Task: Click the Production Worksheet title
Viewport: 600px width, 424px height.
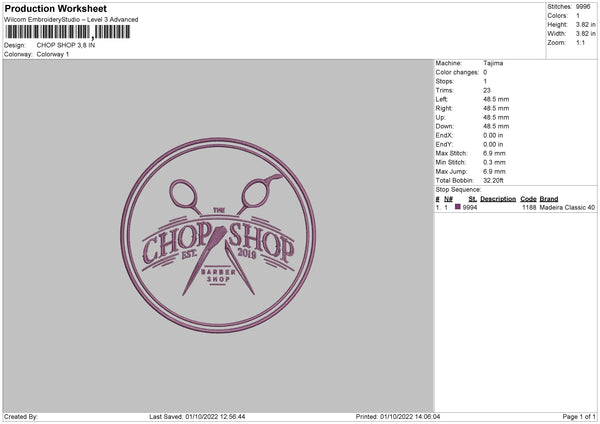Action: [55, 8]
